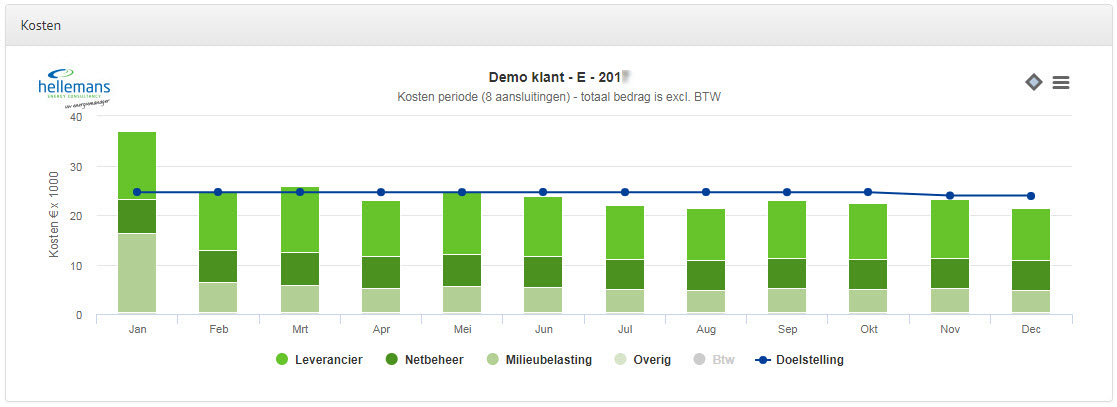
Task: Click the Milieubelasting segment of January bar
Action: [137, 273]
